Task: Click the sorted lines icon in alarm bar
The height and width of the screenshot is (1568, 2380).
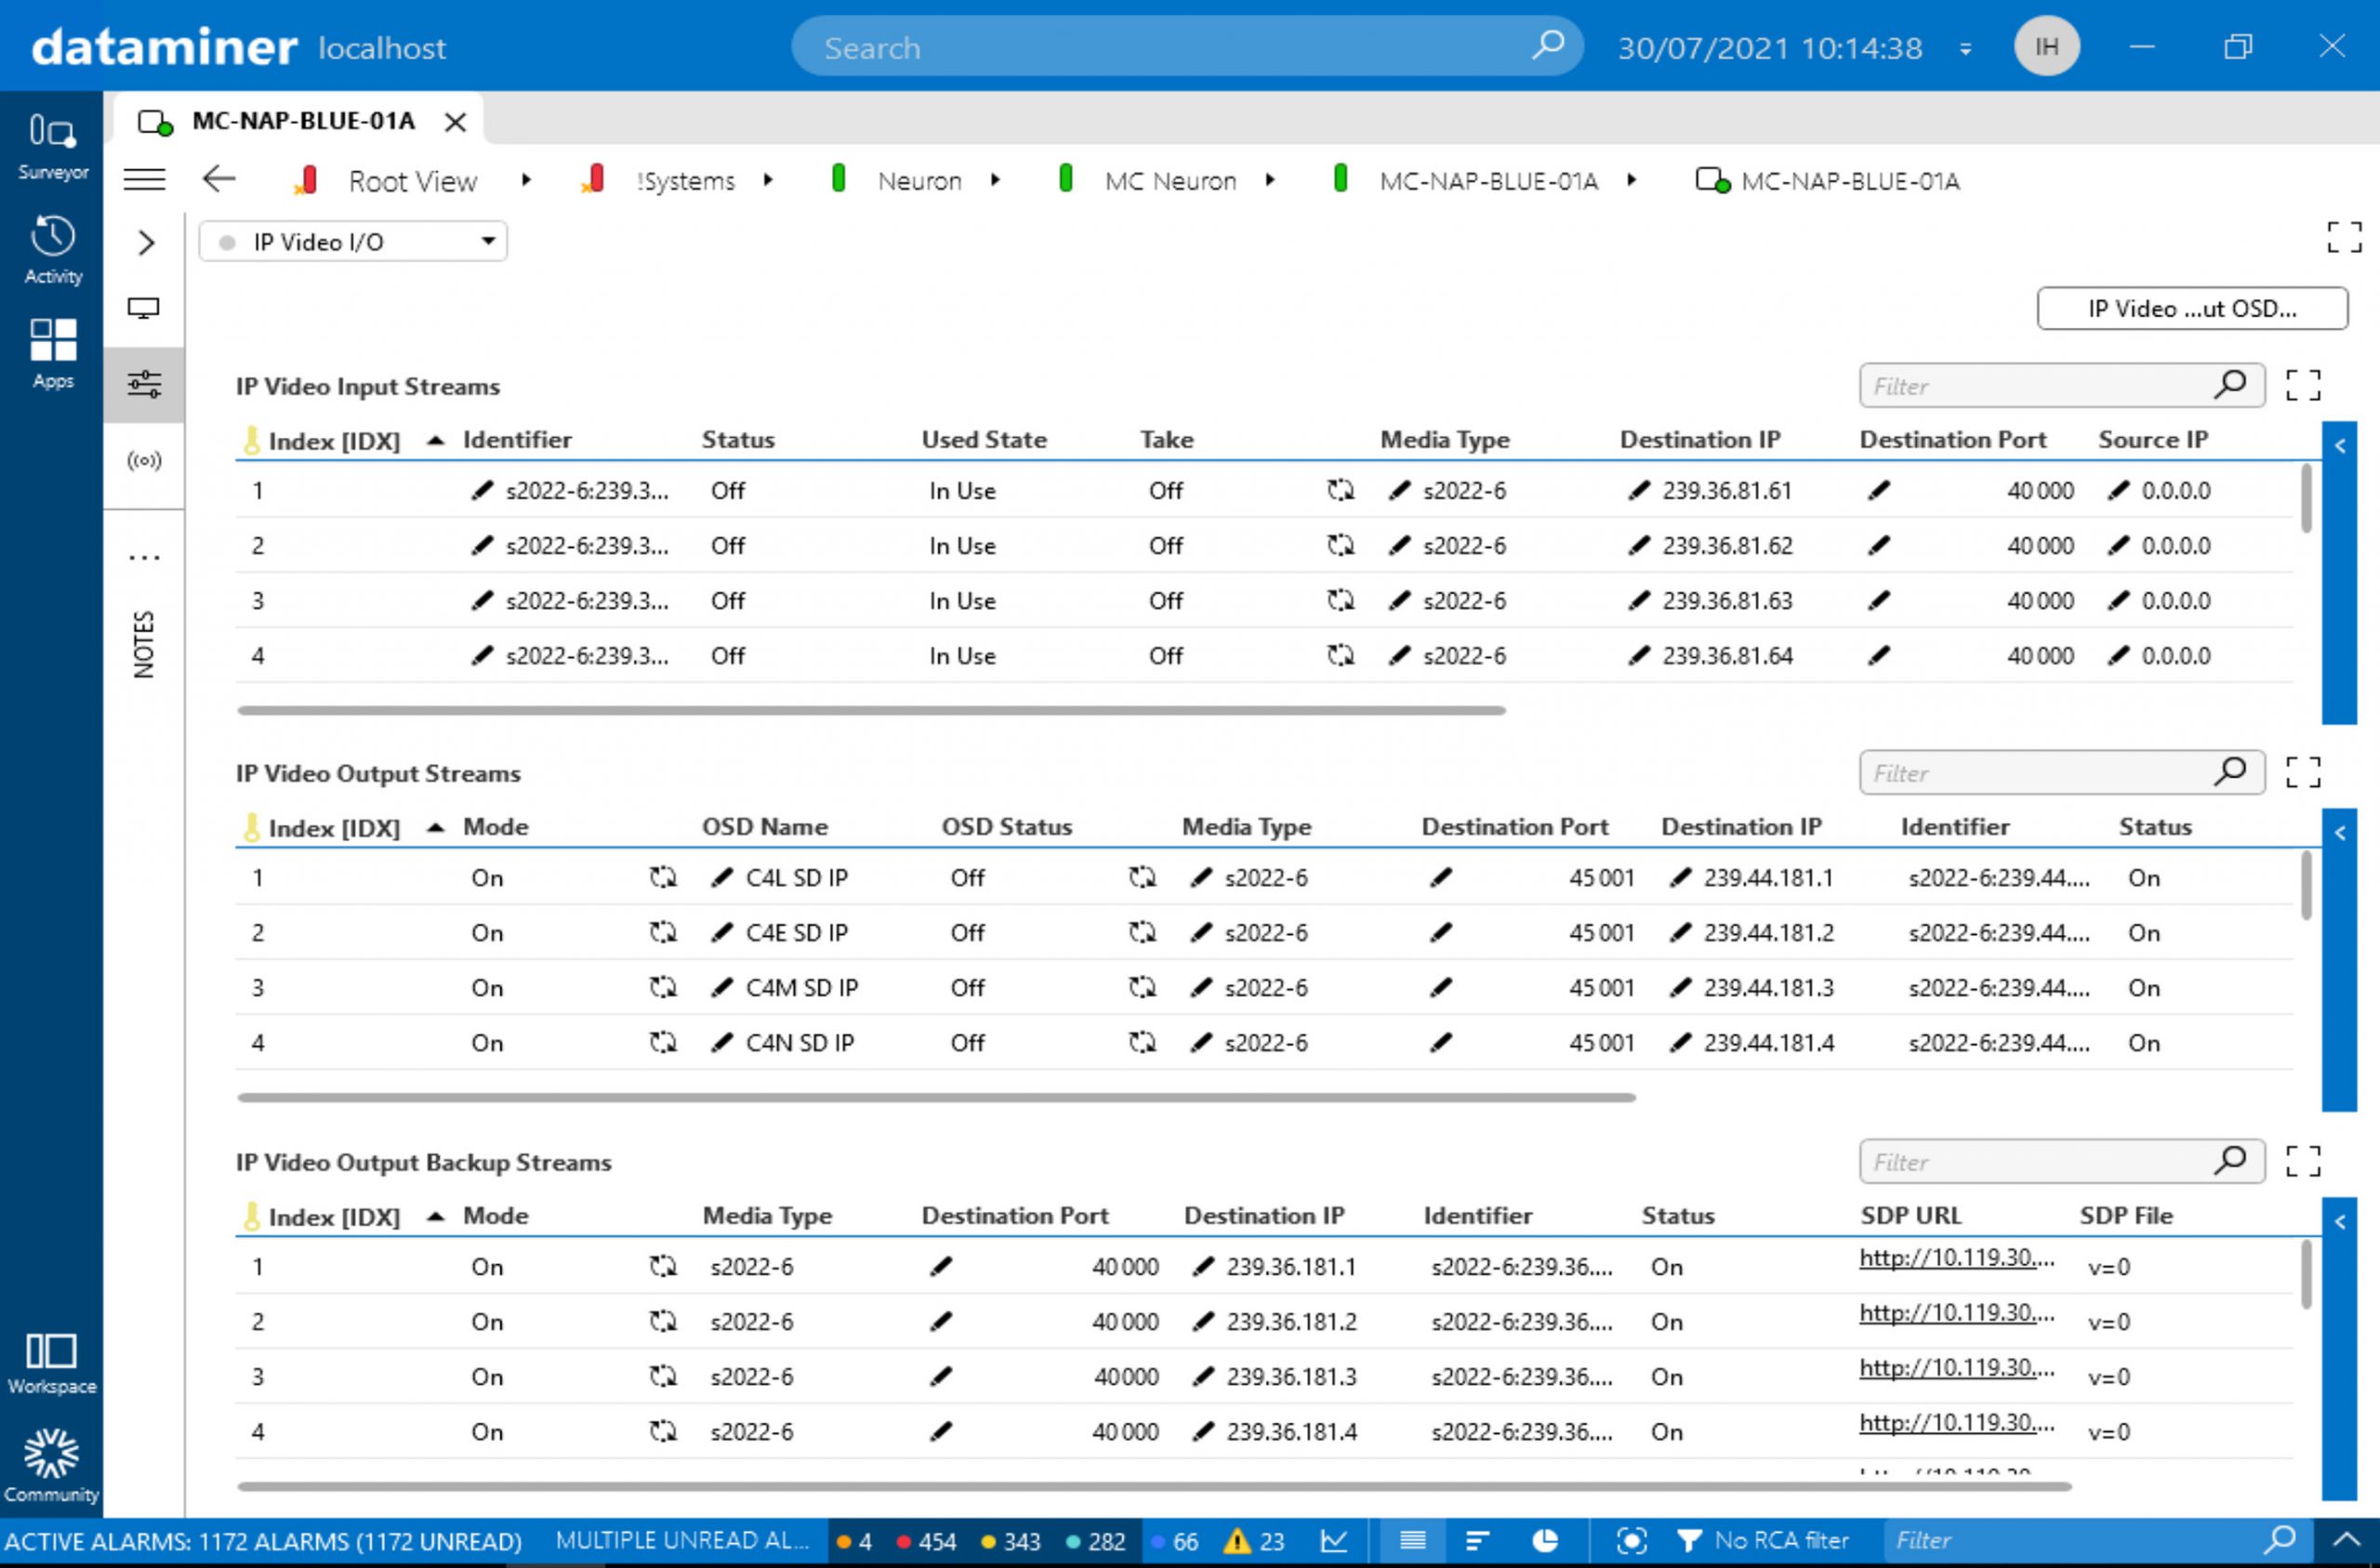Action: tap(1477, 1541)
